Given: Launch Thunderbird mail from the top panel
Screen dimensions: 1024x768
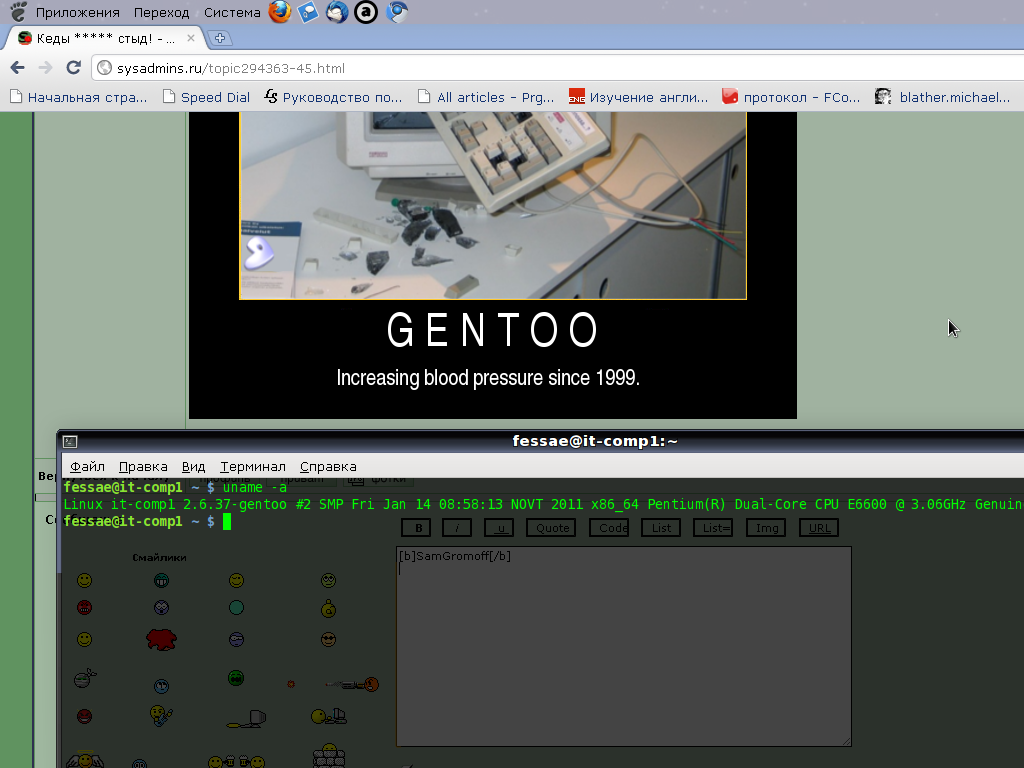Looking at the screenshot, I should tap(337, 12).
